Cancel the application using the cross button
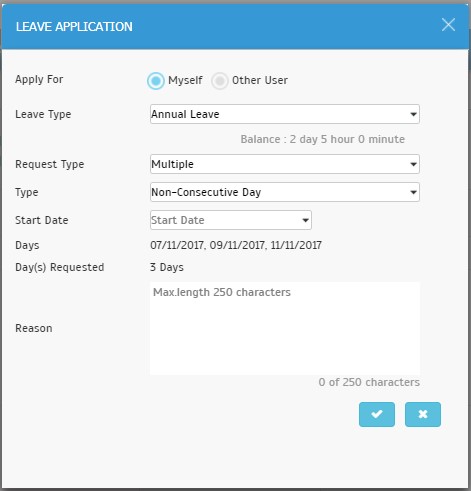 pyautogui.click(x=423, y=414)
